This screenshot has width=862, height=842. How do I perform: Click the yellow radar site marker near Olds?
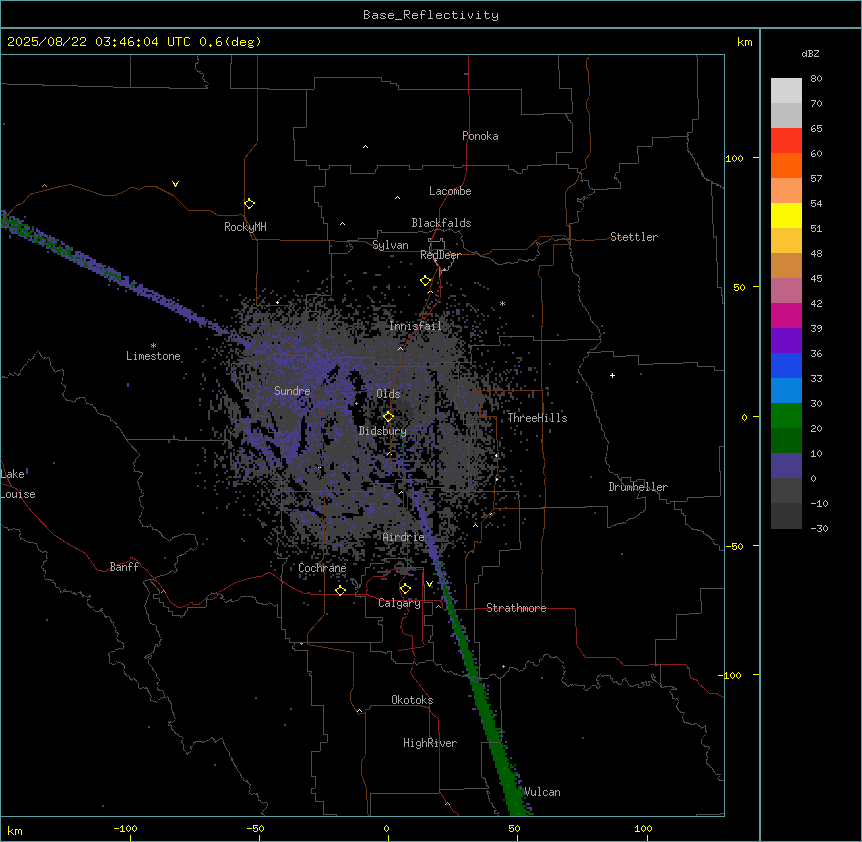click(x=388, y=417)
